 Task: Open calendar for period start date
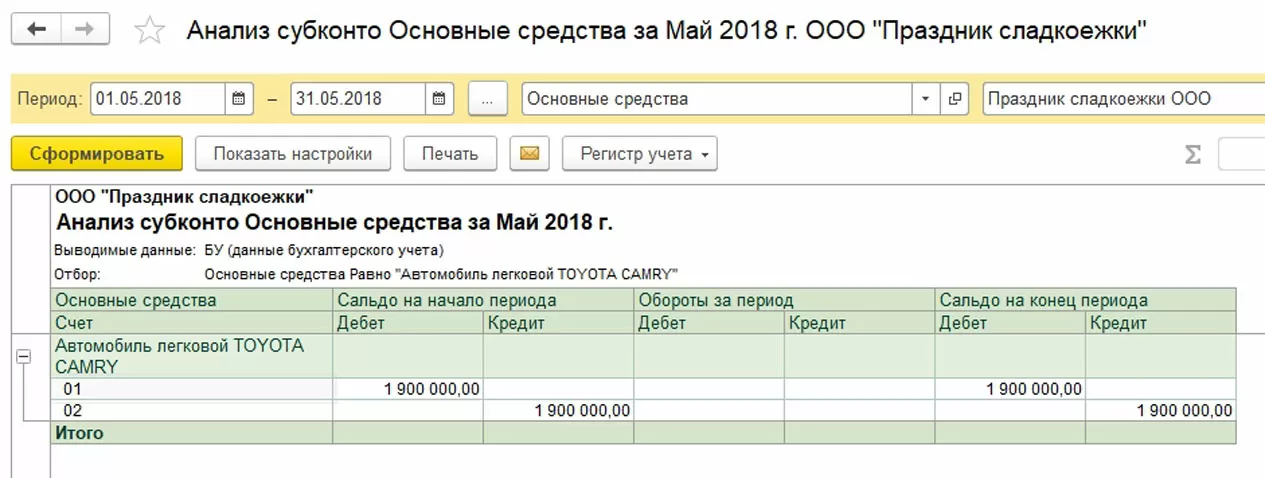tap(238, 99)
